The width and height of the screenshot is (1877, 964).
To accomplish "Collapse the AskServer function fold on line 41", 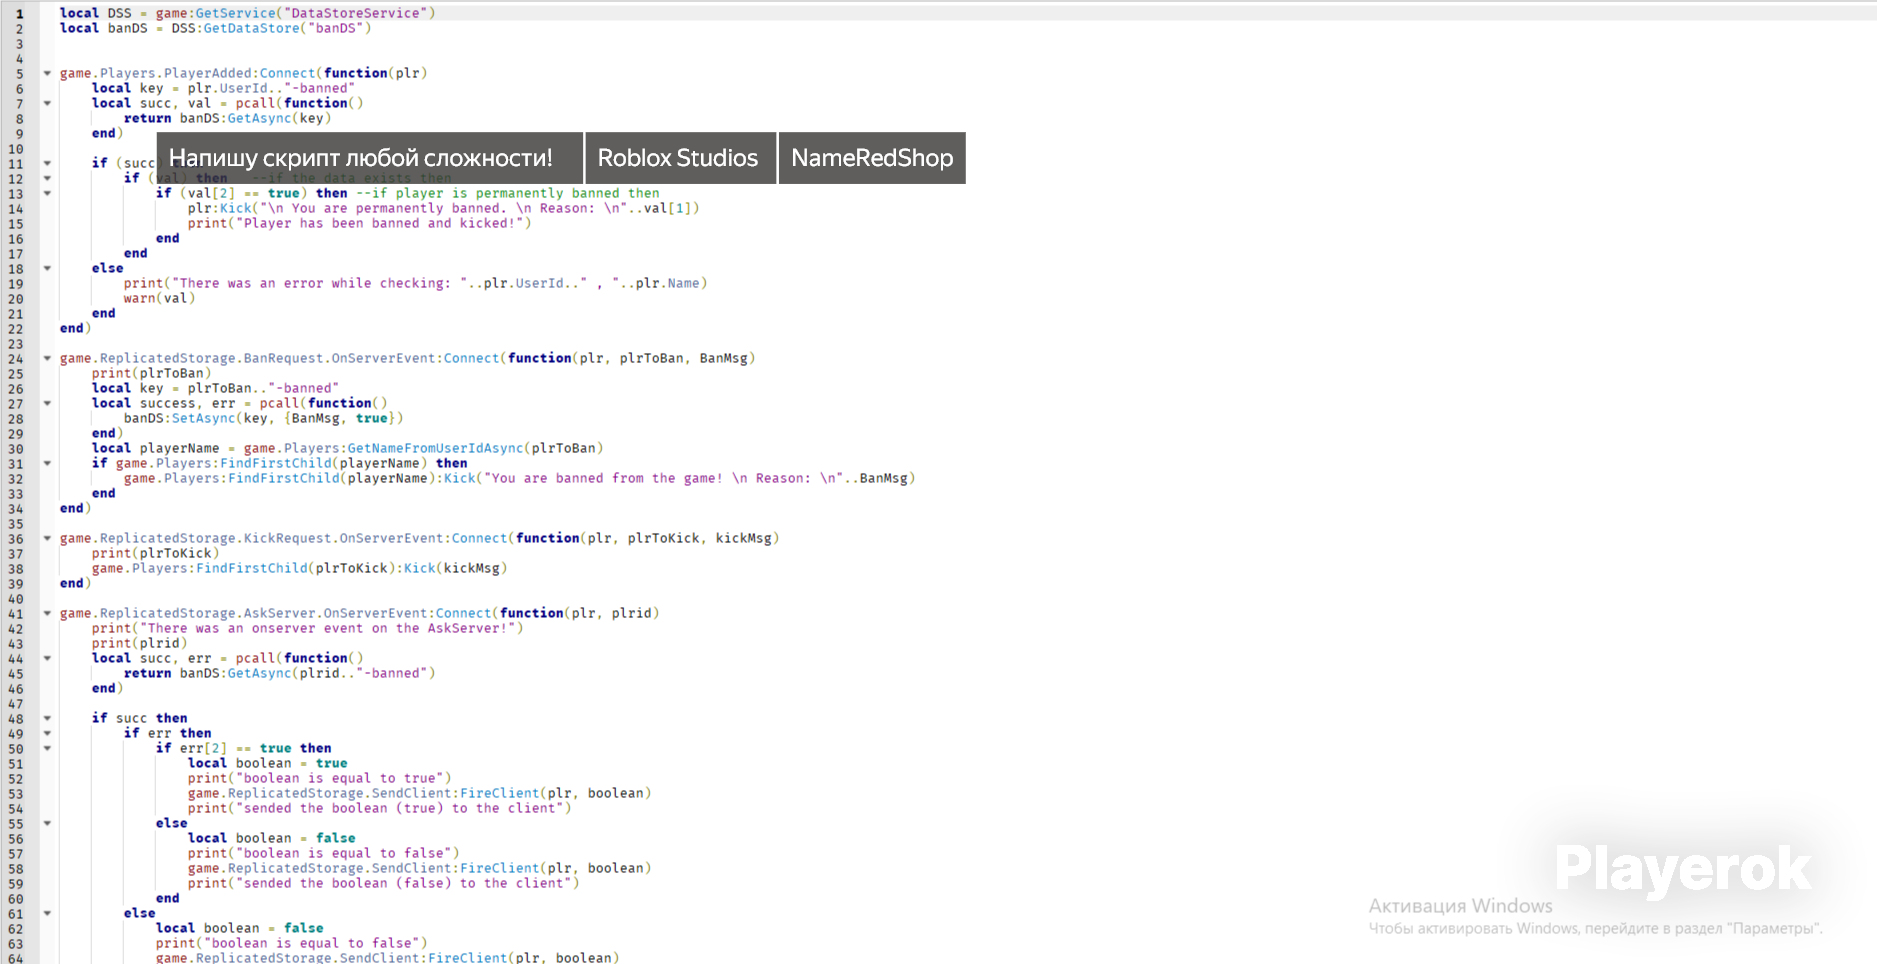I will coord(47,613).
